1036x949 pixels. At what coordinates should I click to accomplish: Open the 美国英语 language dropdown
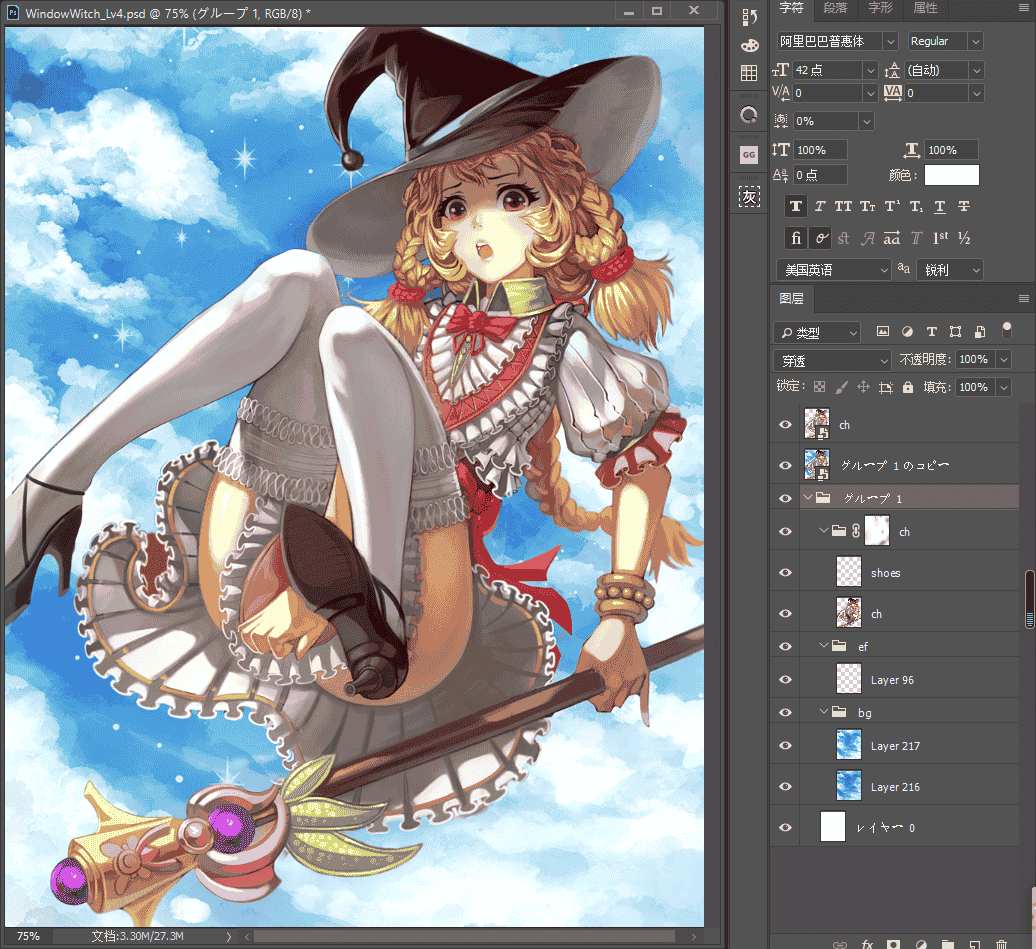click(x=834, y=270)
